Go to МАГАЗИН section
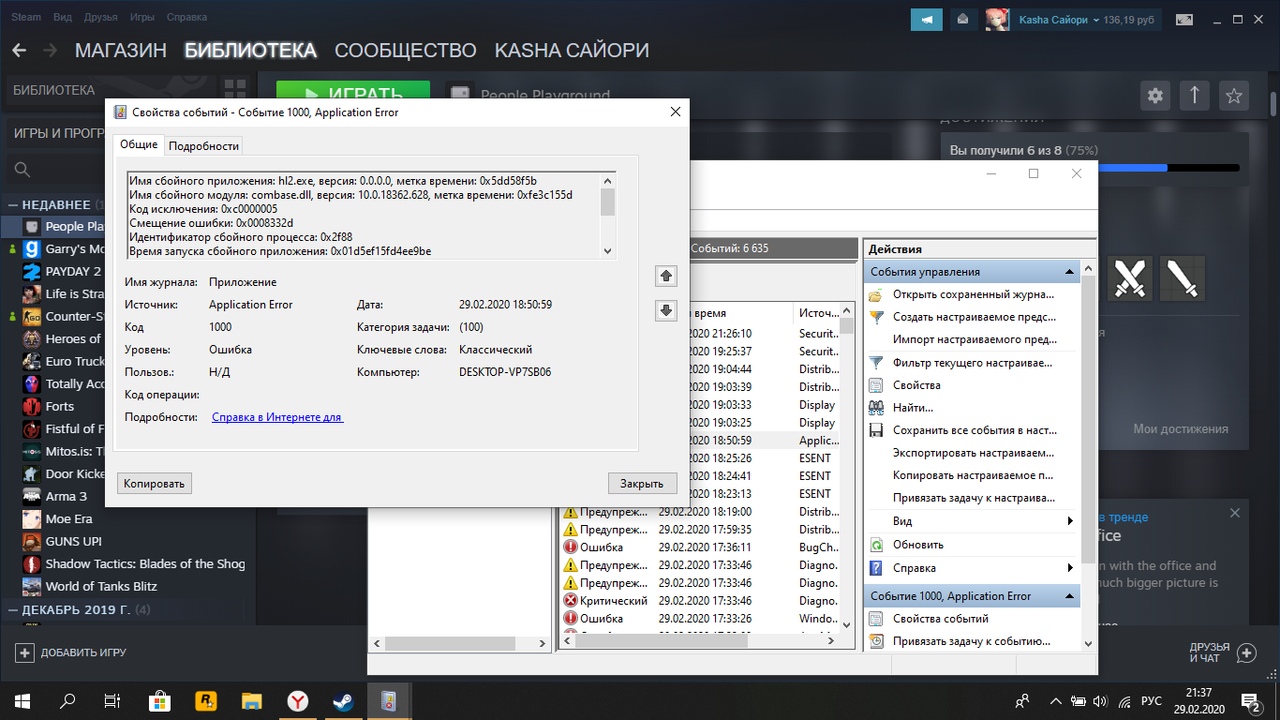1280x720 pixels. [x=120, y=50]
